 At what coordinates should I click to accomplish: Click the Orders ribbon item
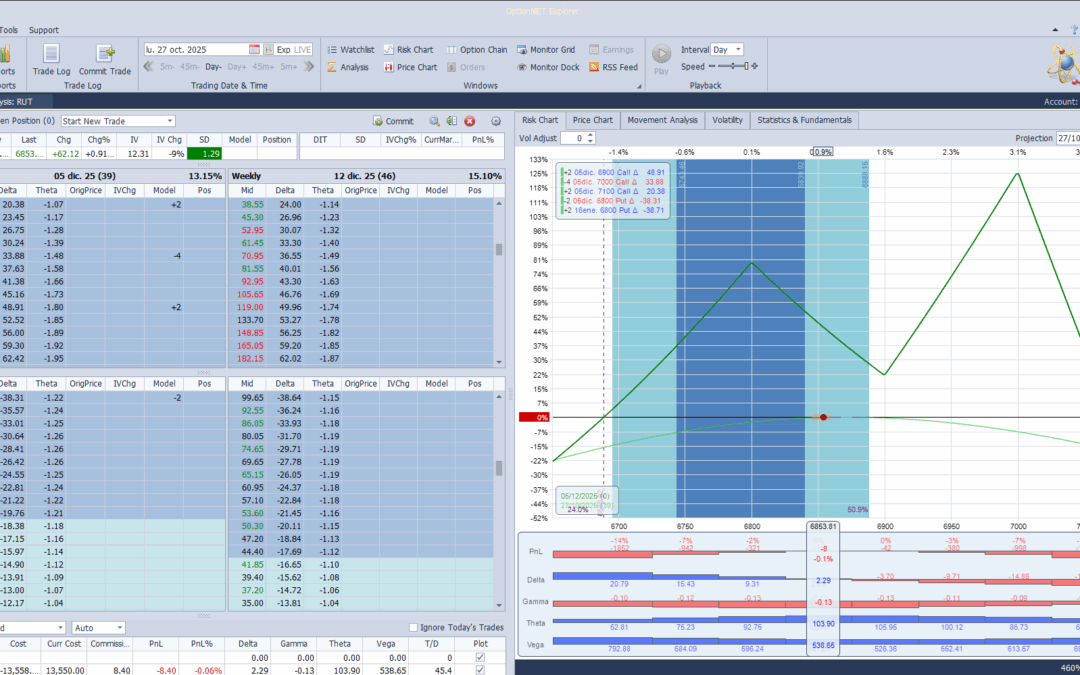coord(466,68)
